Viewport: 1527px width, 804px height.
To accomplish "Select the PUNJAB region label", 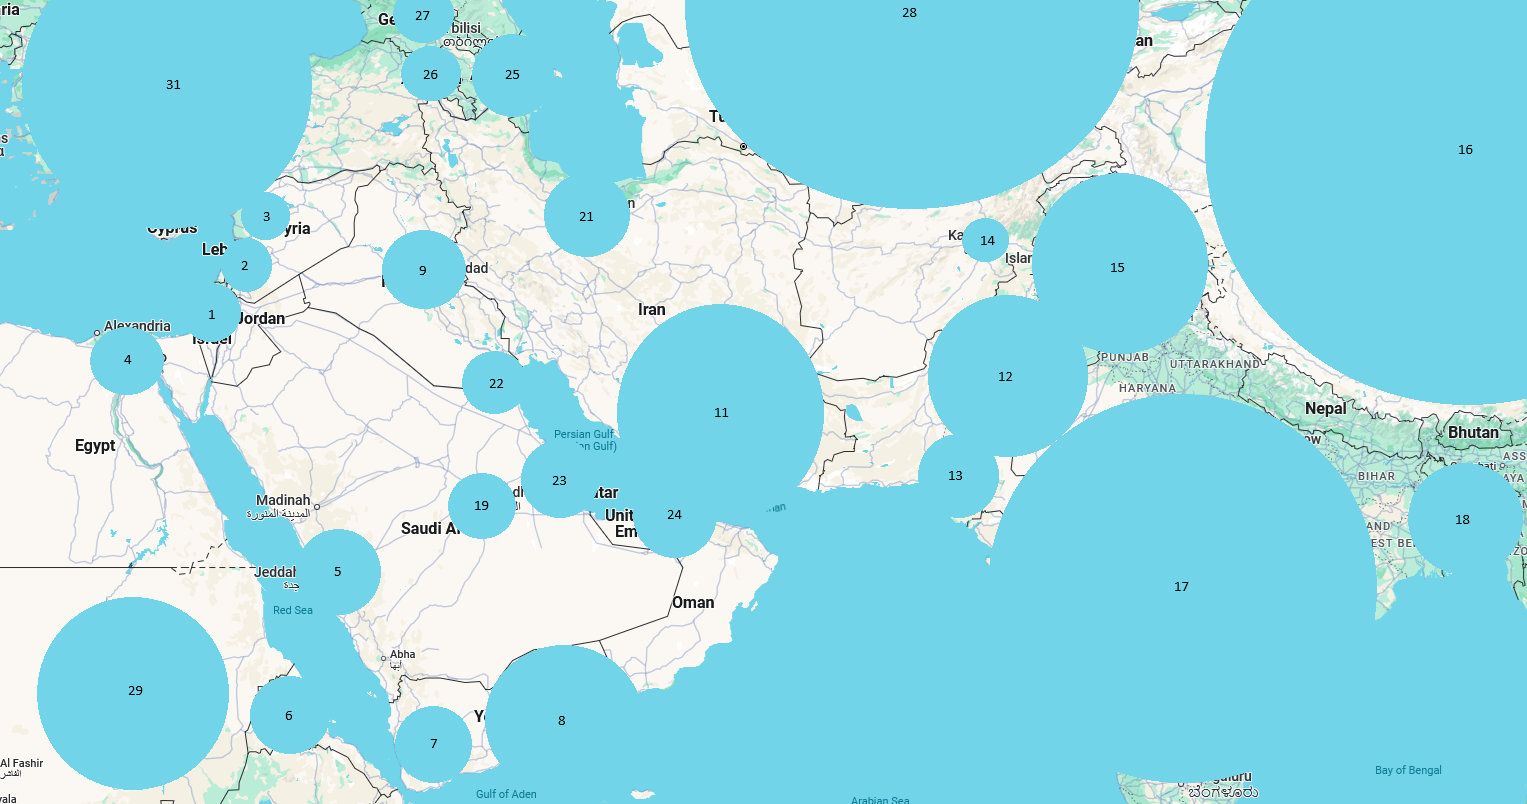I will tap(1124, 357).
